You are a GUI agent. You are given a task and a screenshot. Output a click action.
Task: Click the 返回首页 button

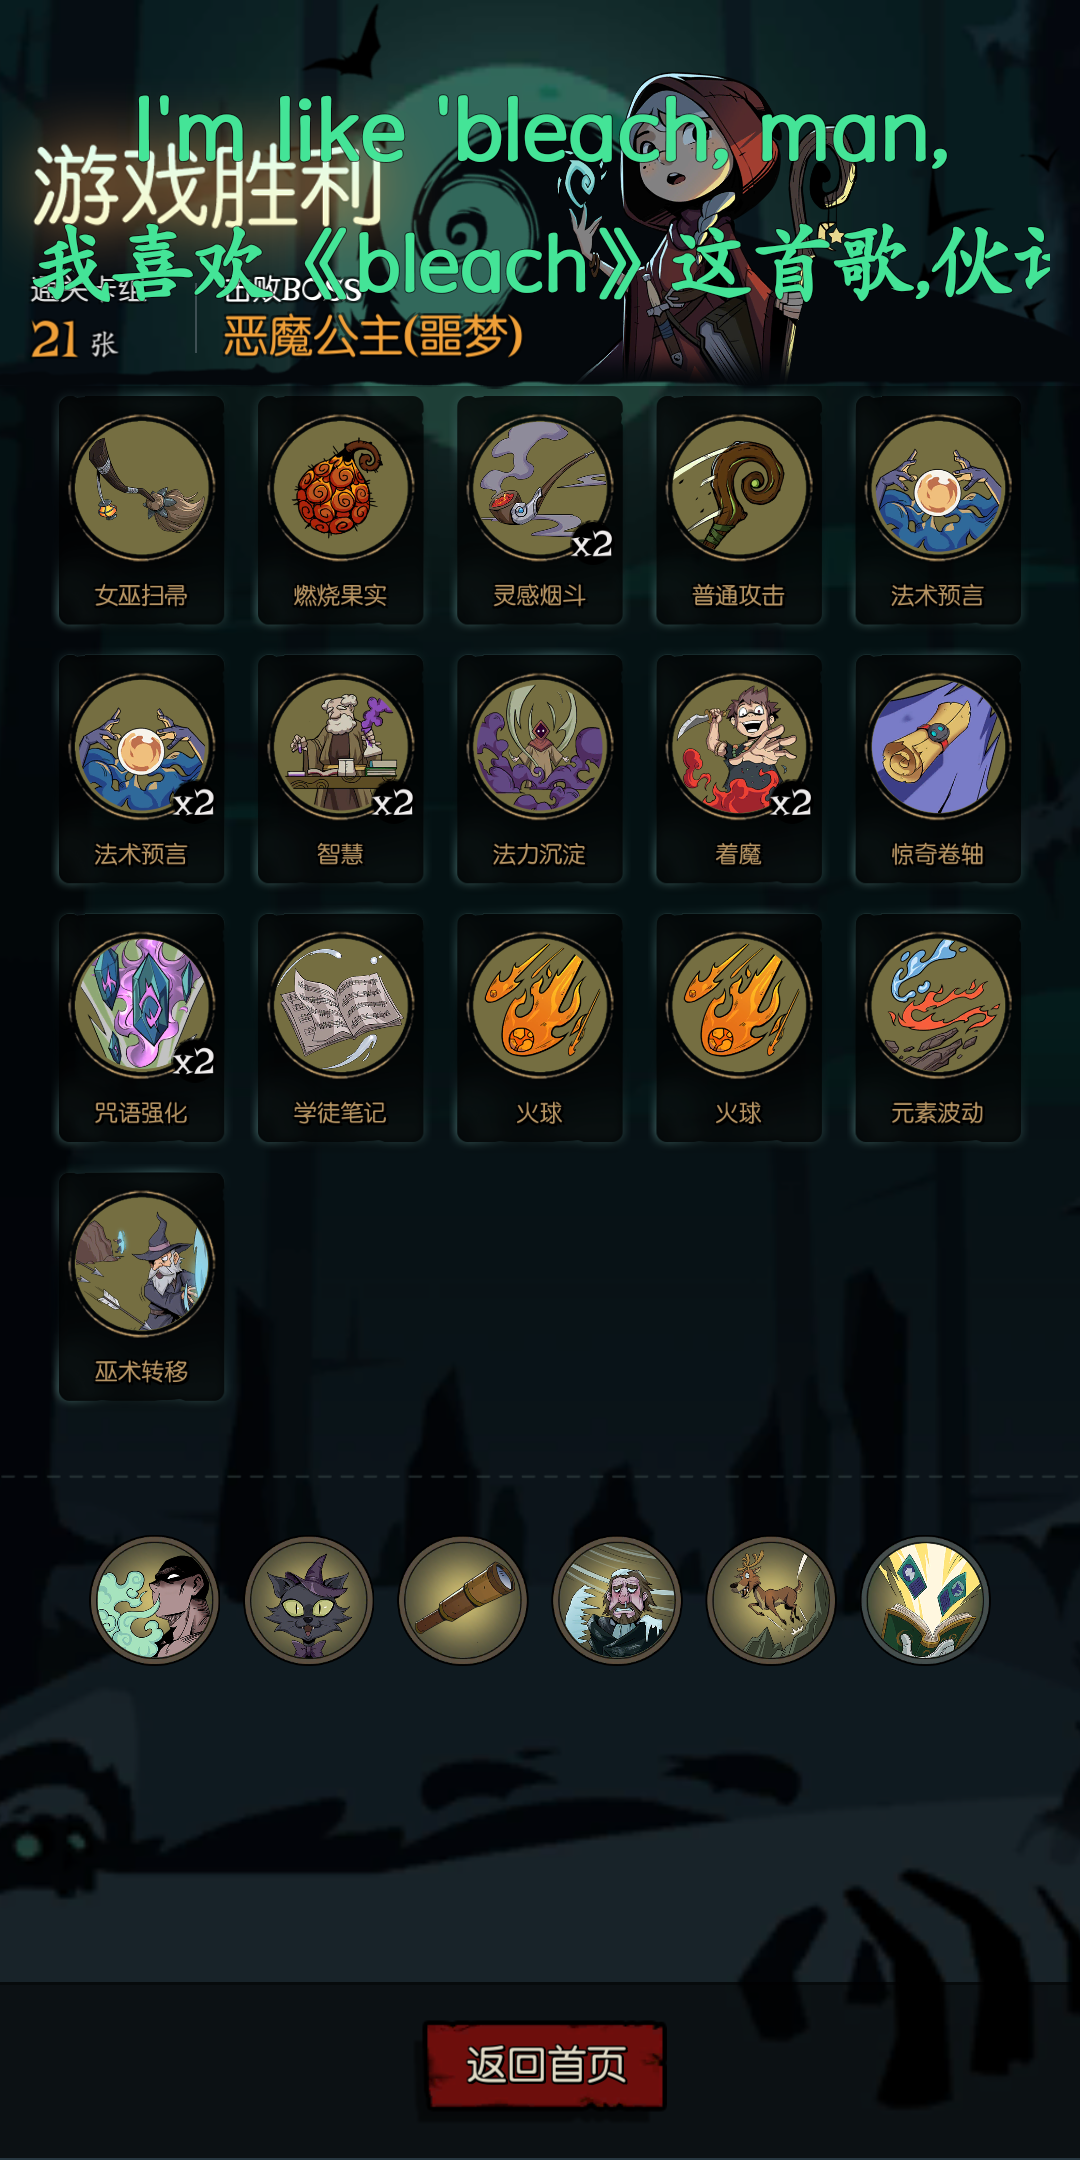545,2066
